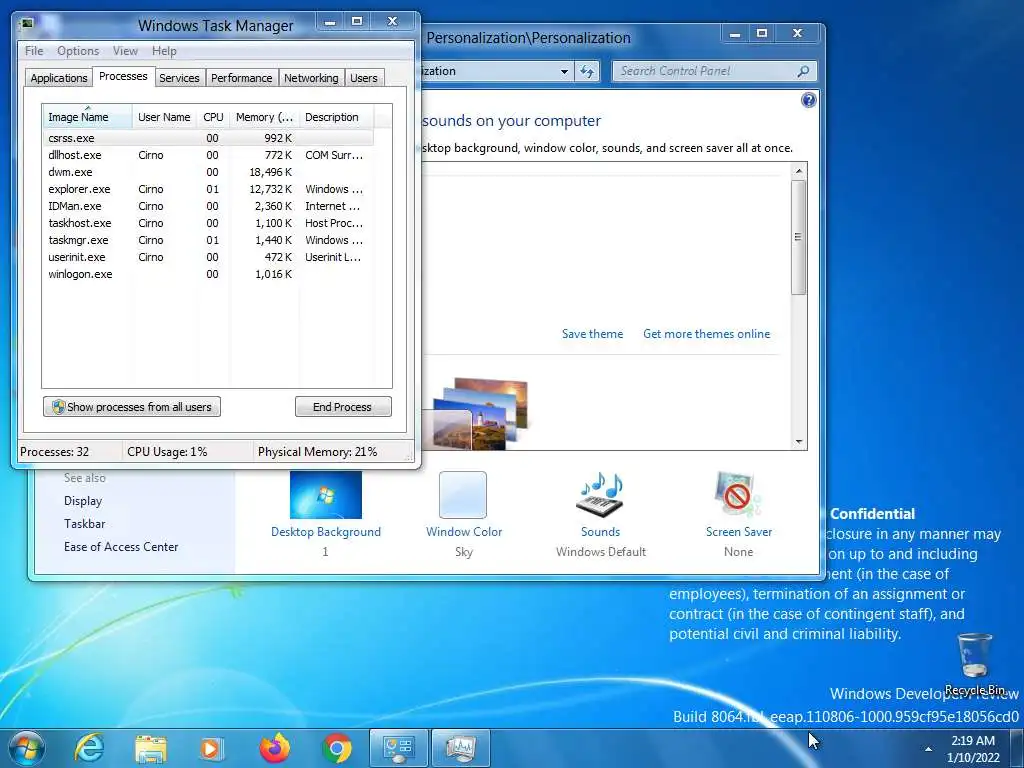Click the Screen Saver text link
Image resolution: width=1024 pixels, height=768 pixels.
click(739, 532)
